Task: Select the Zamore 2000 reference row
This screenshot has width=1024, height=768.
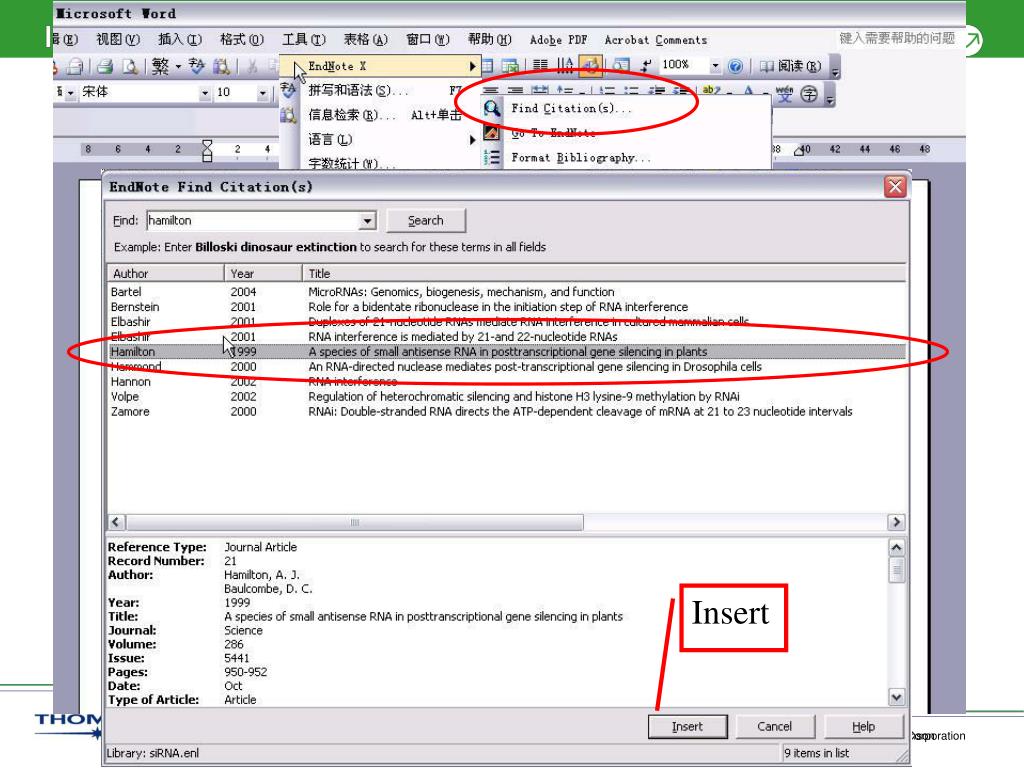Action: [507, 411]
